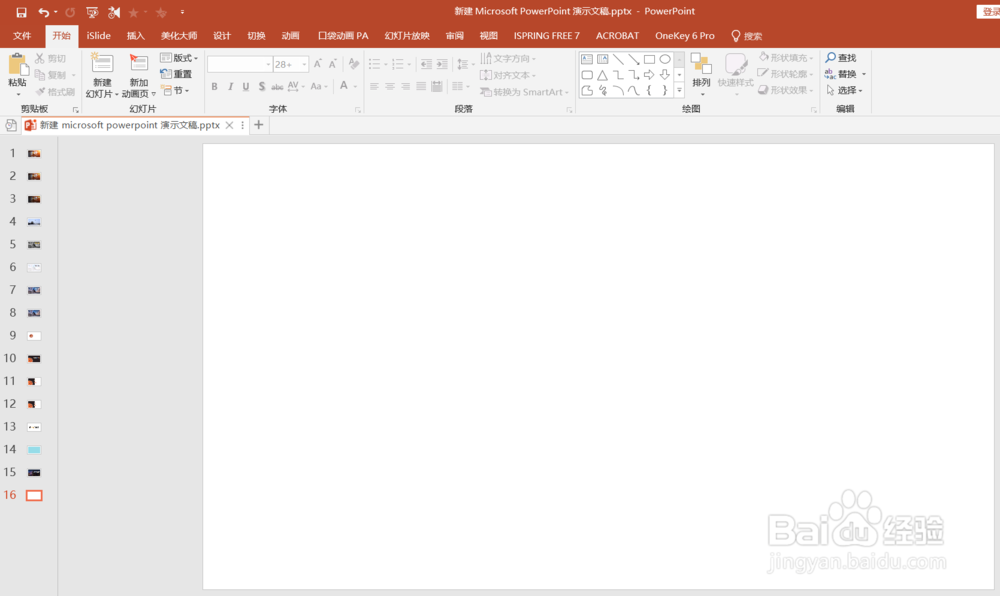Open Shape Effects (形状效果) menu
The image size is (1000, 596).
click(x=786, y=91)
